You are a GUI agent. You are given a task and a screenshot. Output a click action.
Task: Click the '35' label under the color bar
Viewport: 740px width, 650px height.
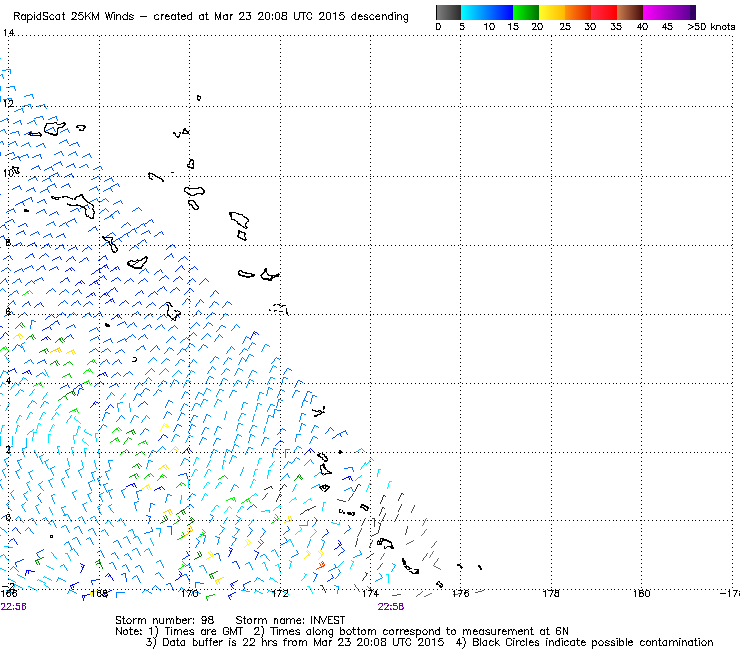pos(616,27)
